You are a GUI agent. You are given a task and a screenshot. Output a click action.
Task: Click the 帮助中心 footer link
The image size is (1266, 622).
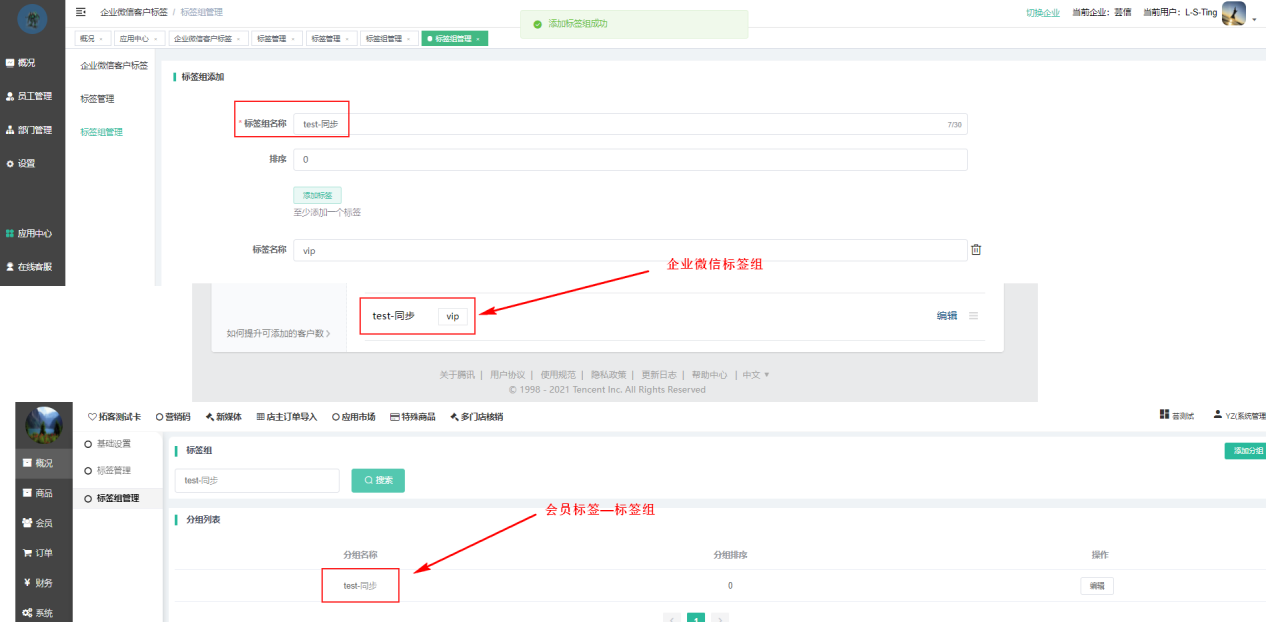[x=709, y=375]
